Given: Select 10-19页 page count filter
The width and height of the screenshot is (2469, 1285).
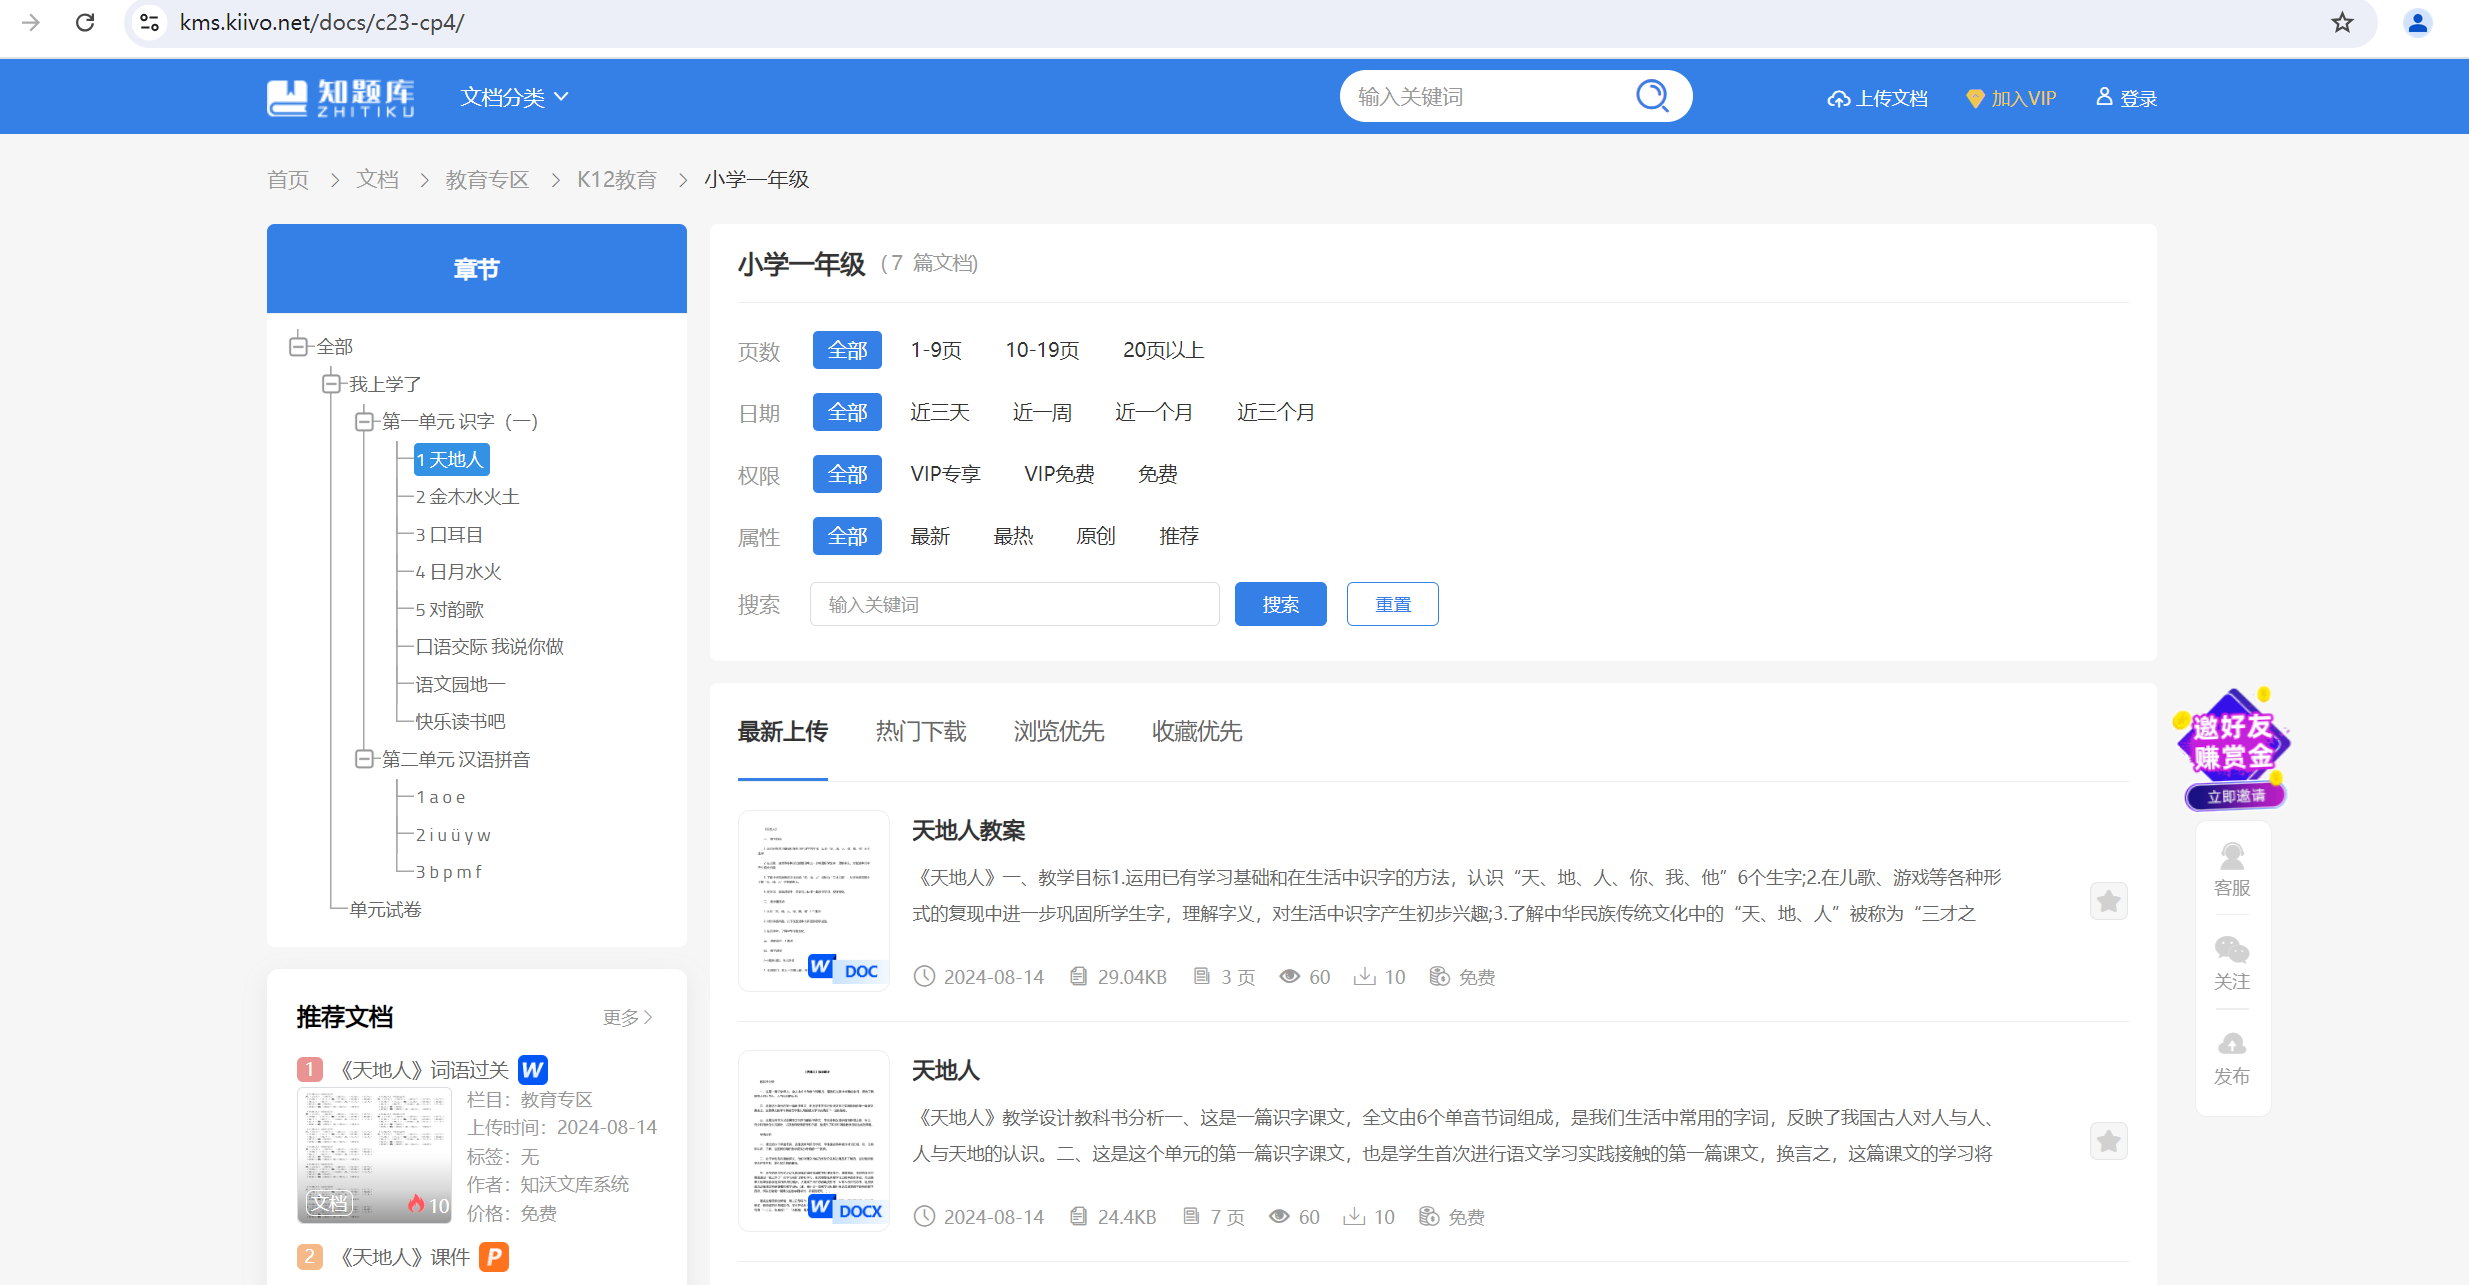Looking at the screenshot, I should [x=1042, y=350].
